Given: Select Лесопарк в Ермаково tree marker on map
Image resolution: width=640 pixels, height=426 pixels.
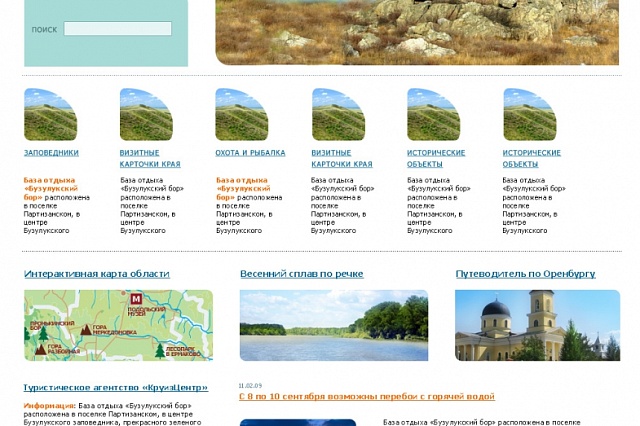Looking at the screenshot, I should coord(160,351).
